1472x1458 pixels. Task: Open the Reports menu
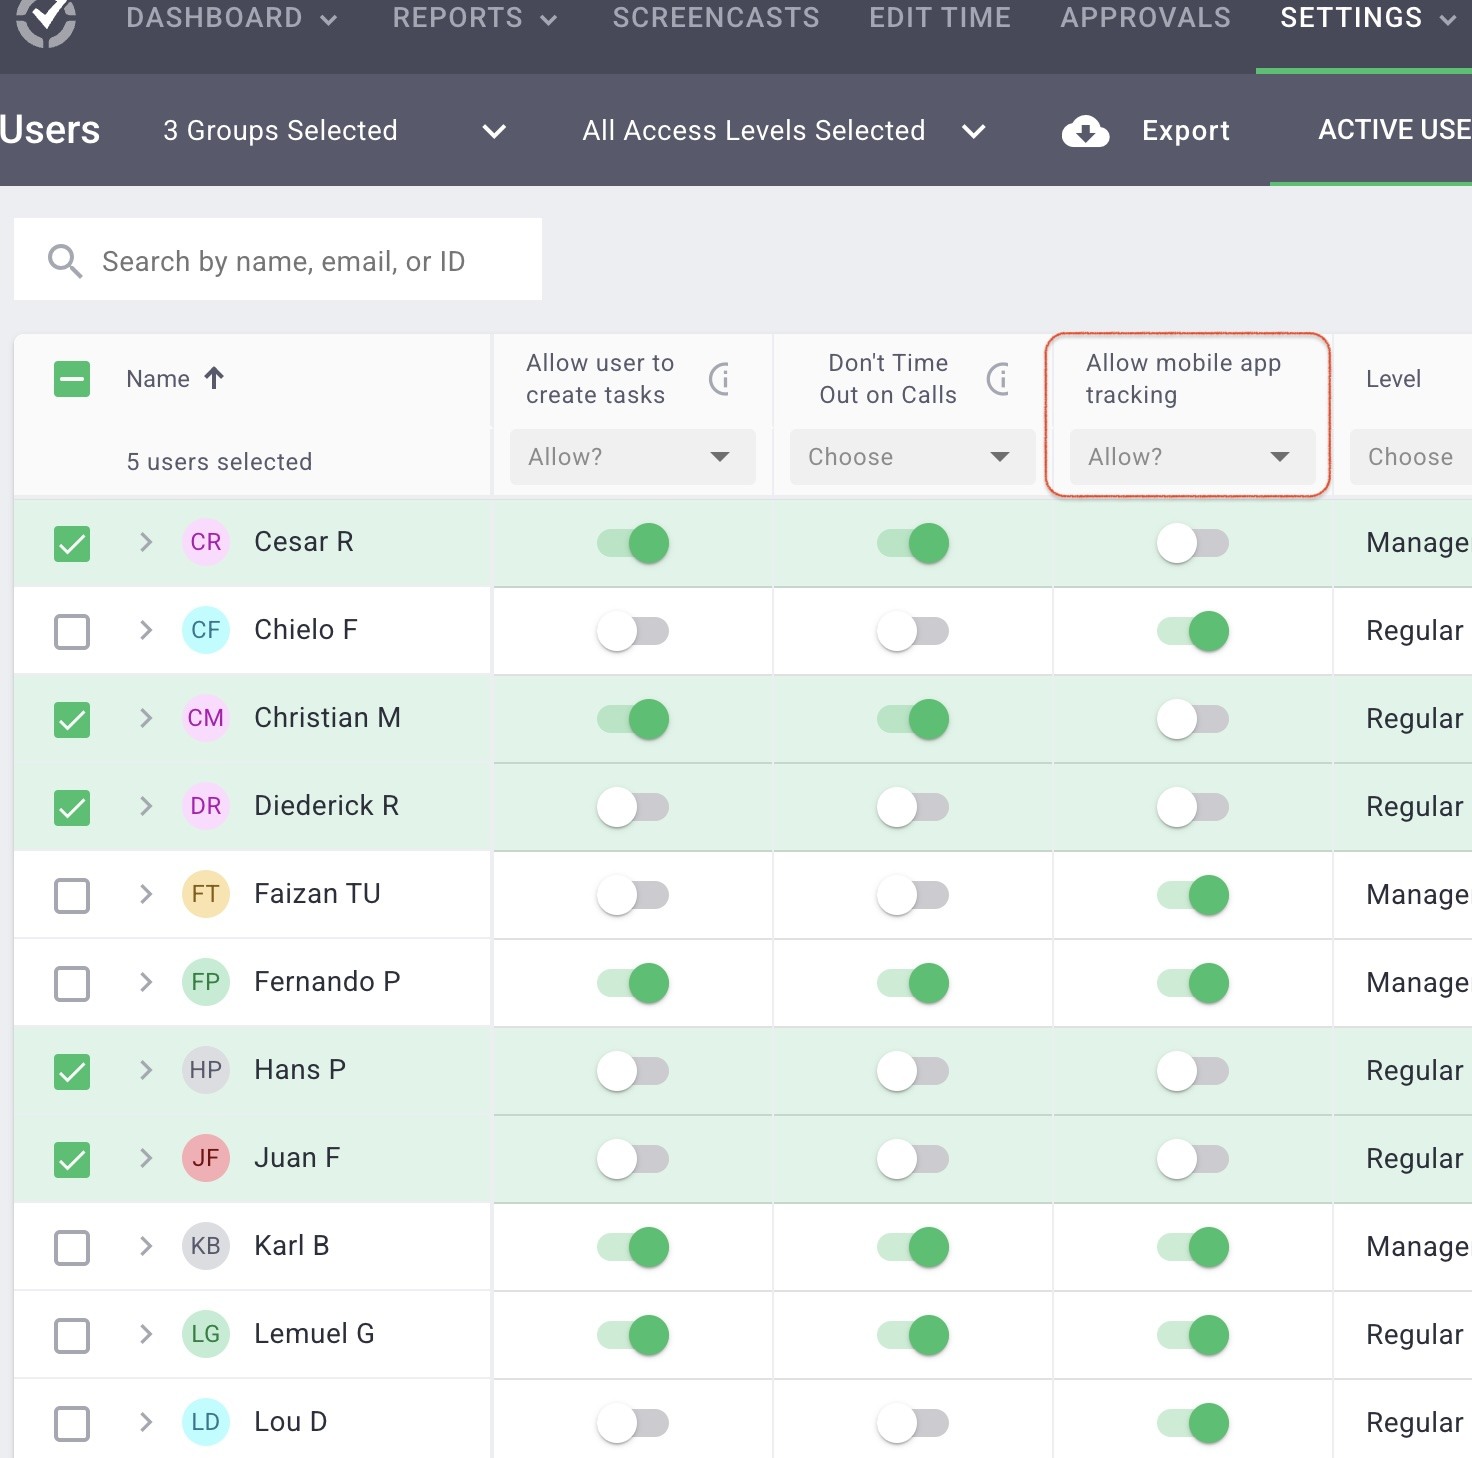click(474, 18)
